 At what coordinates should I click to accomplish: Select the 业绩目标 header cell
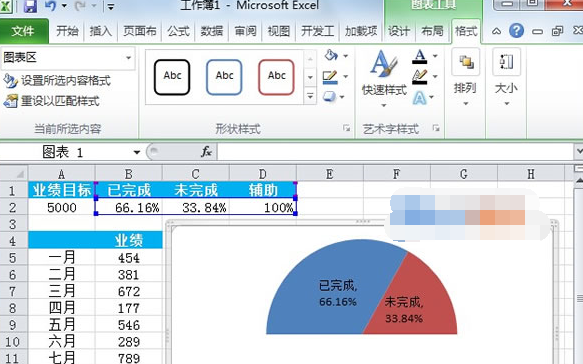click(62, 190)
